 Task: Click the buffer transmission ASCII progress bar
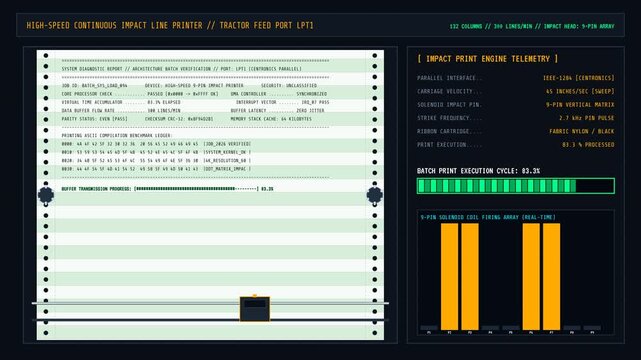click(197, 189)
